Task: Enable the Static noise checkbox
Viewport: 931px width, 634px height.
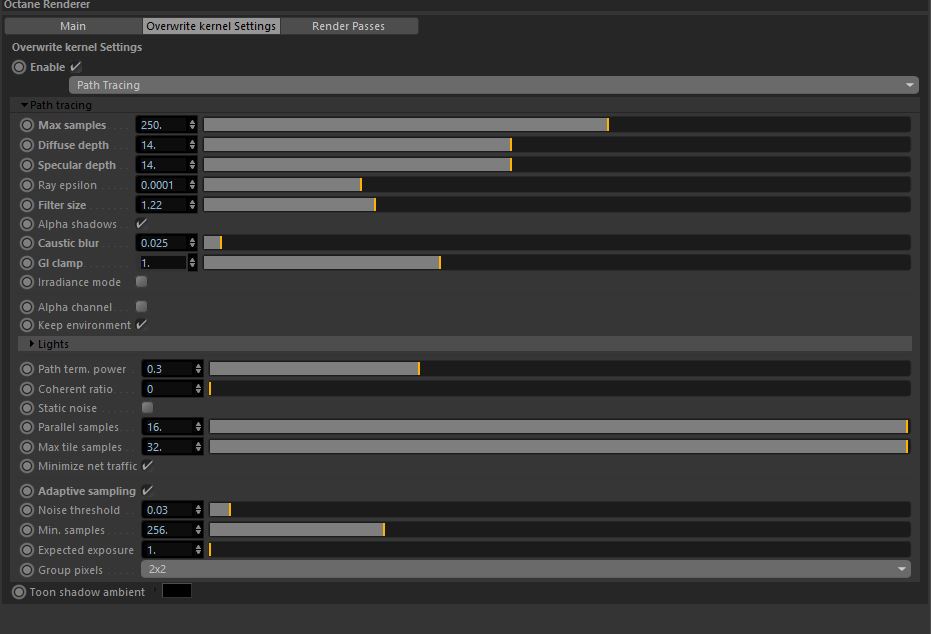Action: coord(147,407)
